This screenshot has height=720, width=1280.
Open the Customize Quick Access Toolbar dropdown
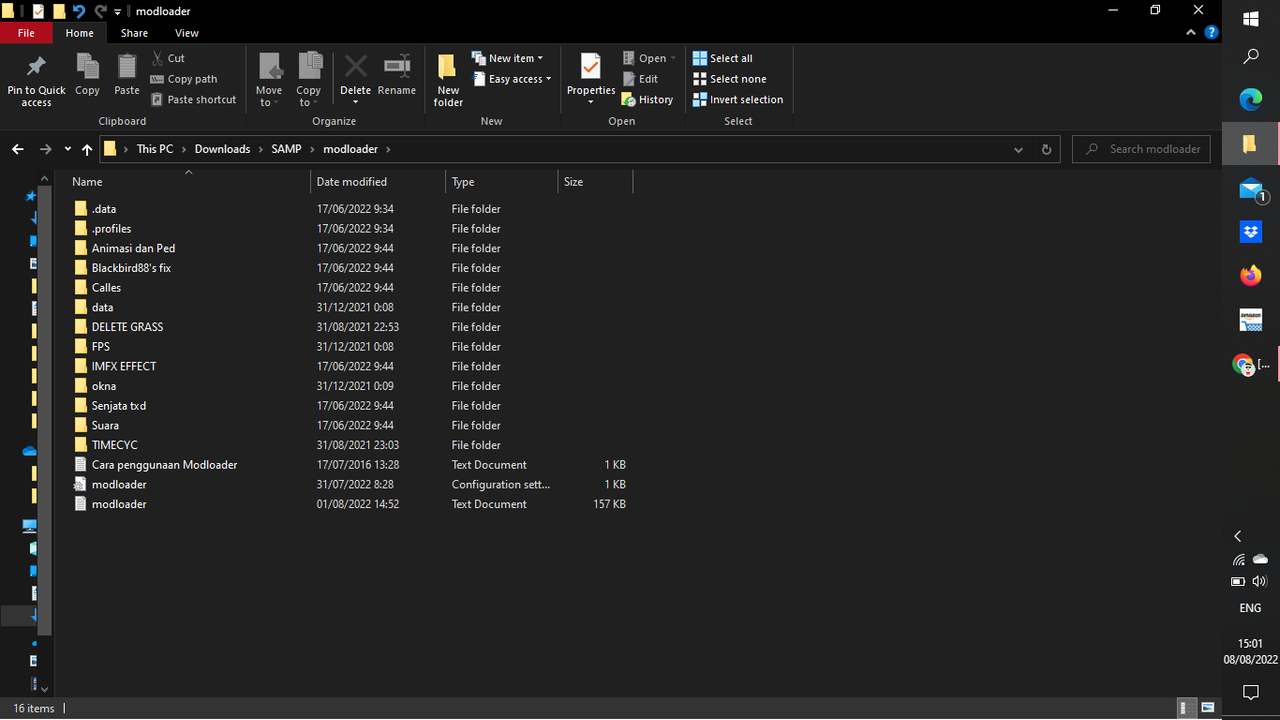click(x=117, y=12)
